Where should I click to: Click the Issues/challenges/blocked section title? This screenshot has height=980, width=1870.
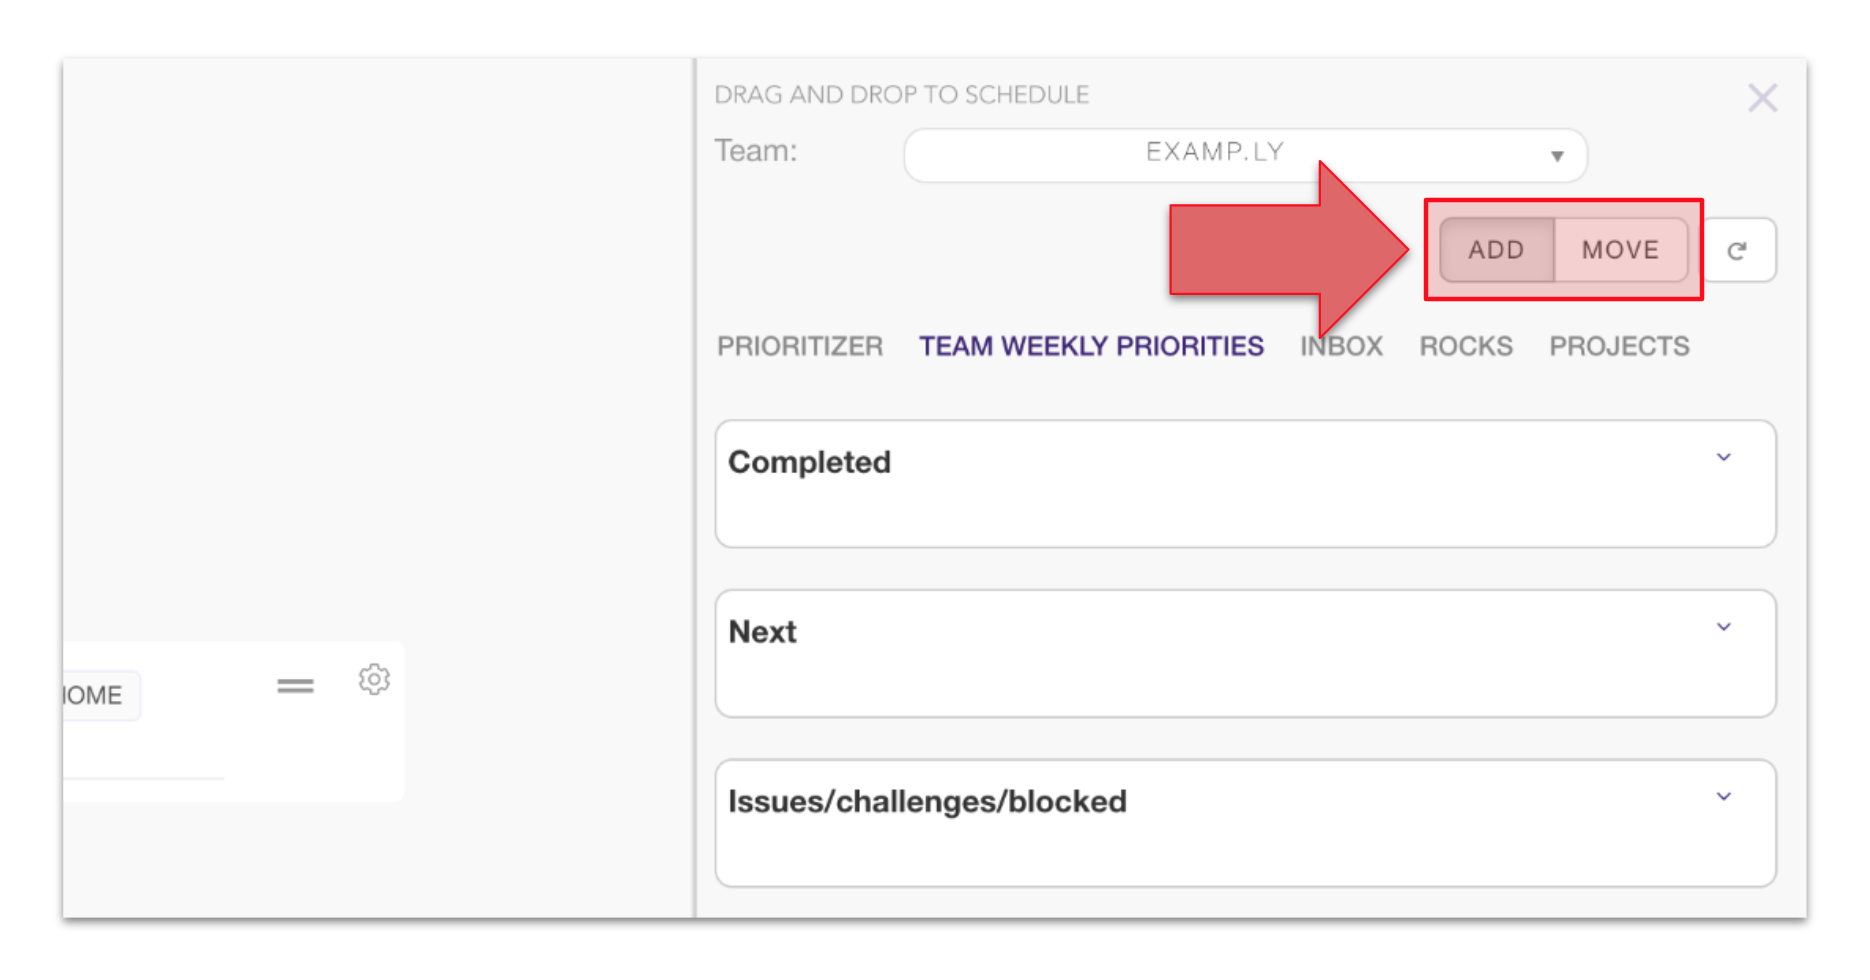[927, 801]
